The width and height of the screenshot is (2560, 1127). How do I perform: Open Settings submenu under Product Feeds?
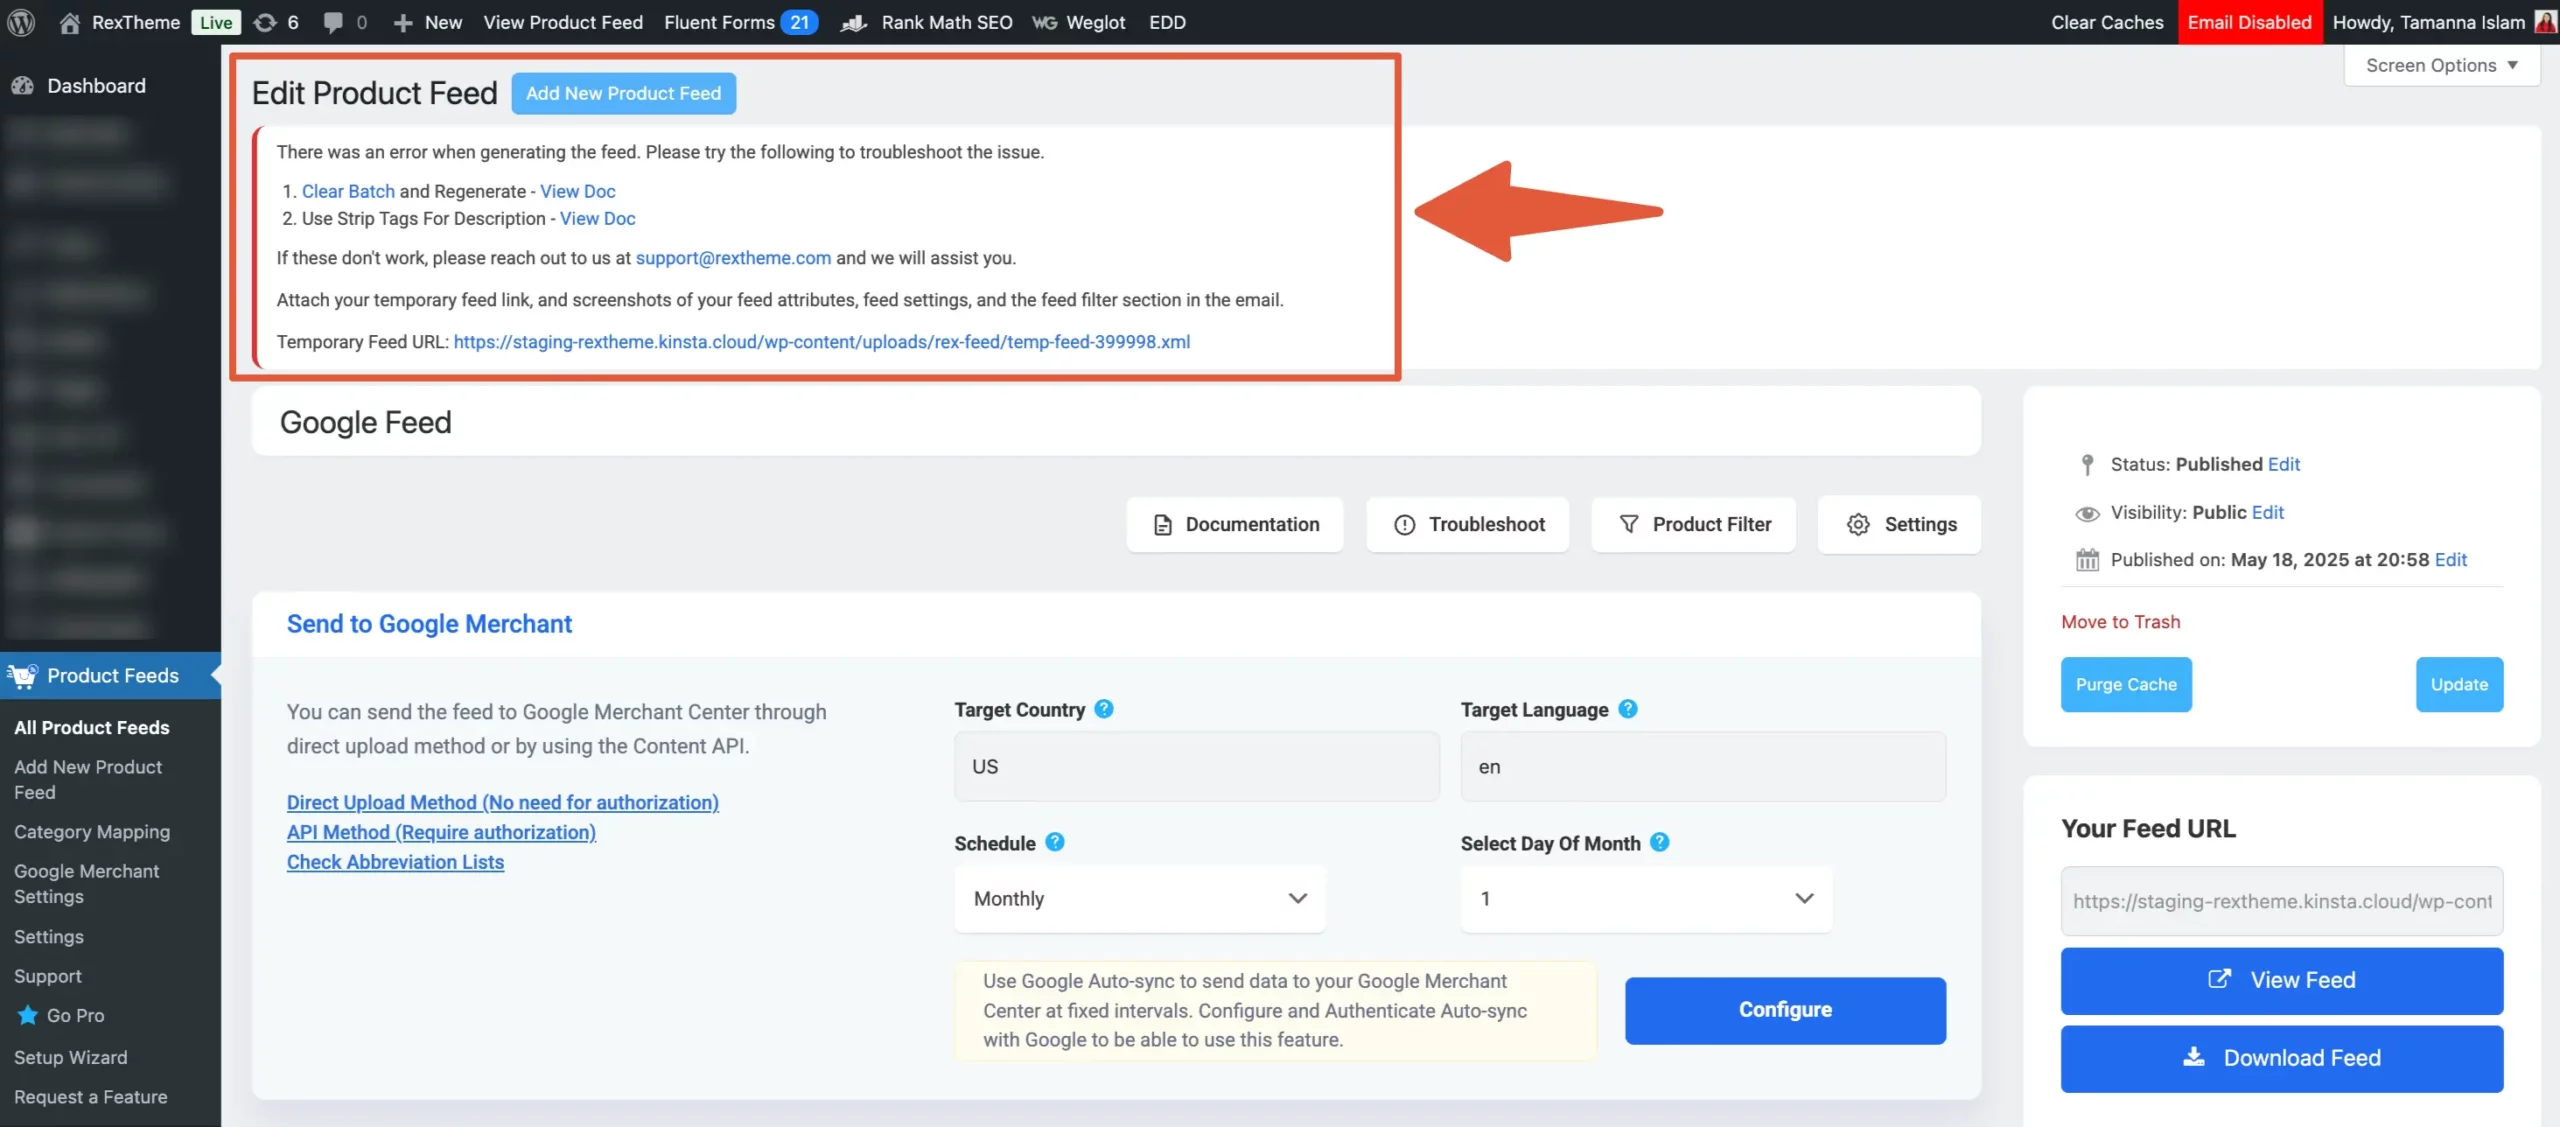49,937
